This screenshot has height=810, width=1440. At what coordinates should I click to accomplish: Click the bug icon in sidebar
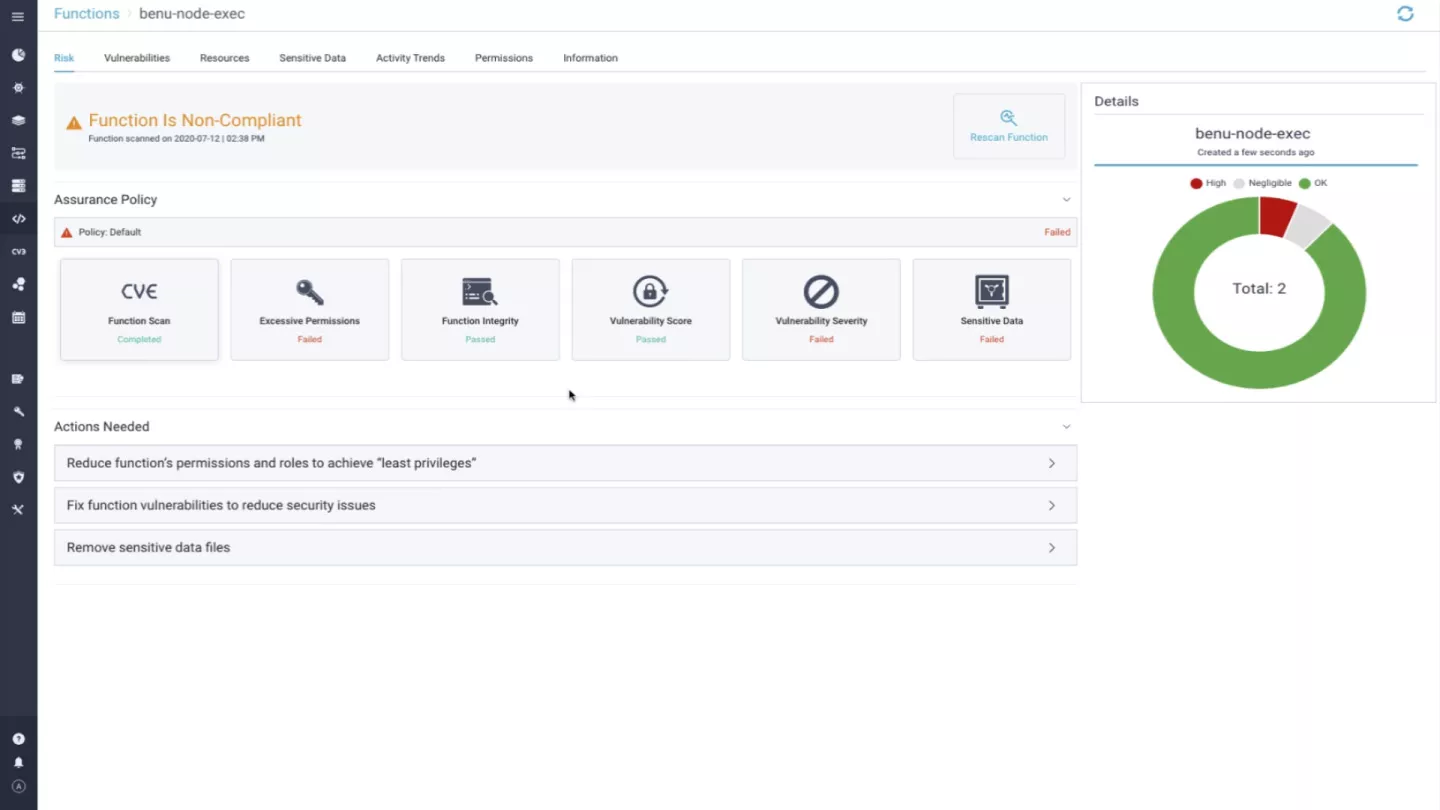click(x=18, y=88)
